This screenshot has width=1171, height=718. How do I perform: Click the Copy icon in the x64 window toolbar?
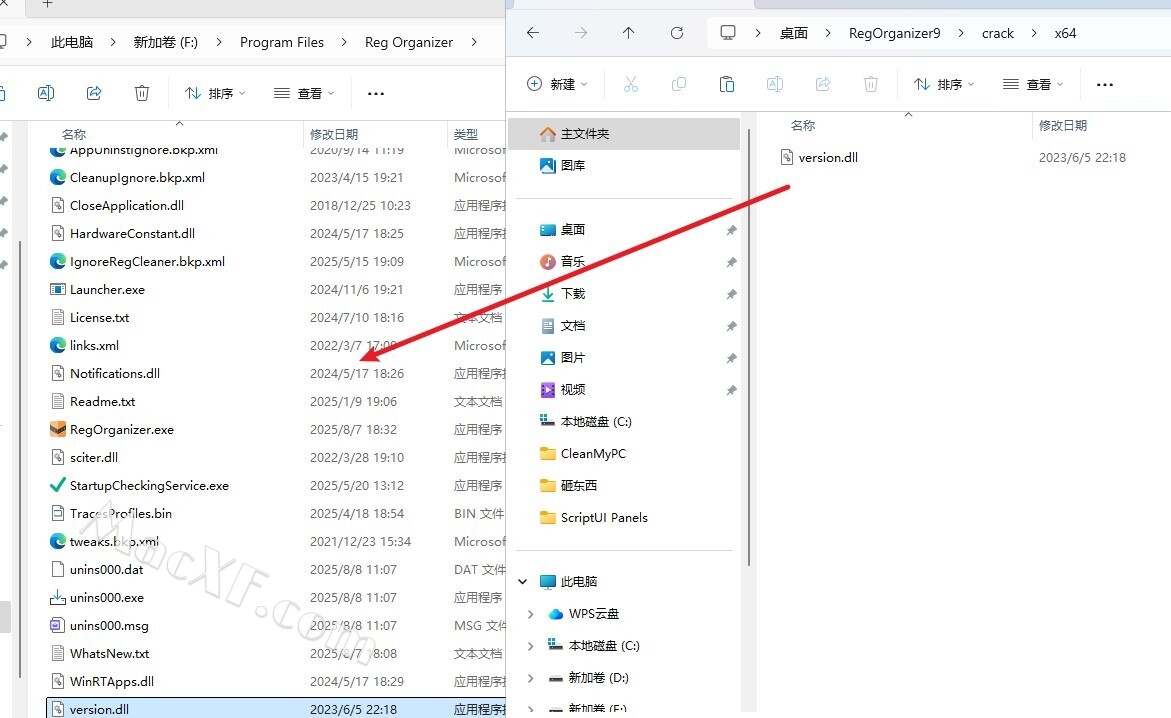tap(679, 84)
